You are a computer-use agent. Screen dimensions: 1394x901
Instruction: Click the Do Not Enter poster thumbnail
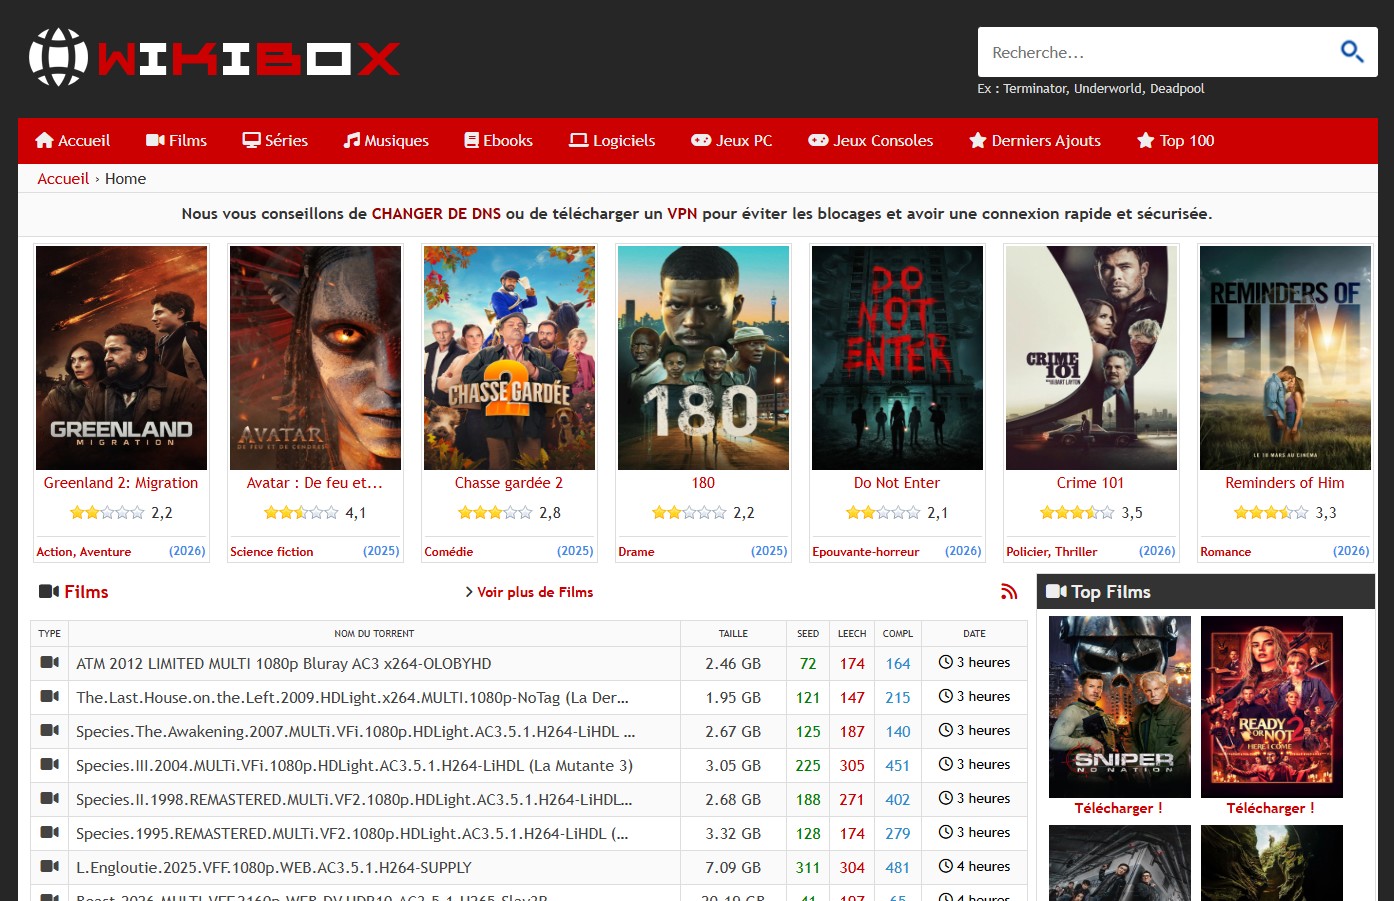pos(897,358)
